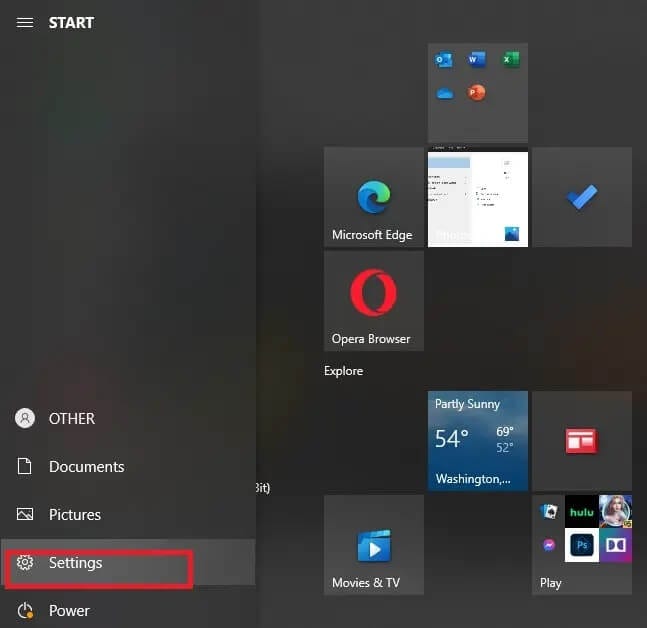Click the Settings gear icon
This screenshot has width=647, height=628.
point(25,562)
